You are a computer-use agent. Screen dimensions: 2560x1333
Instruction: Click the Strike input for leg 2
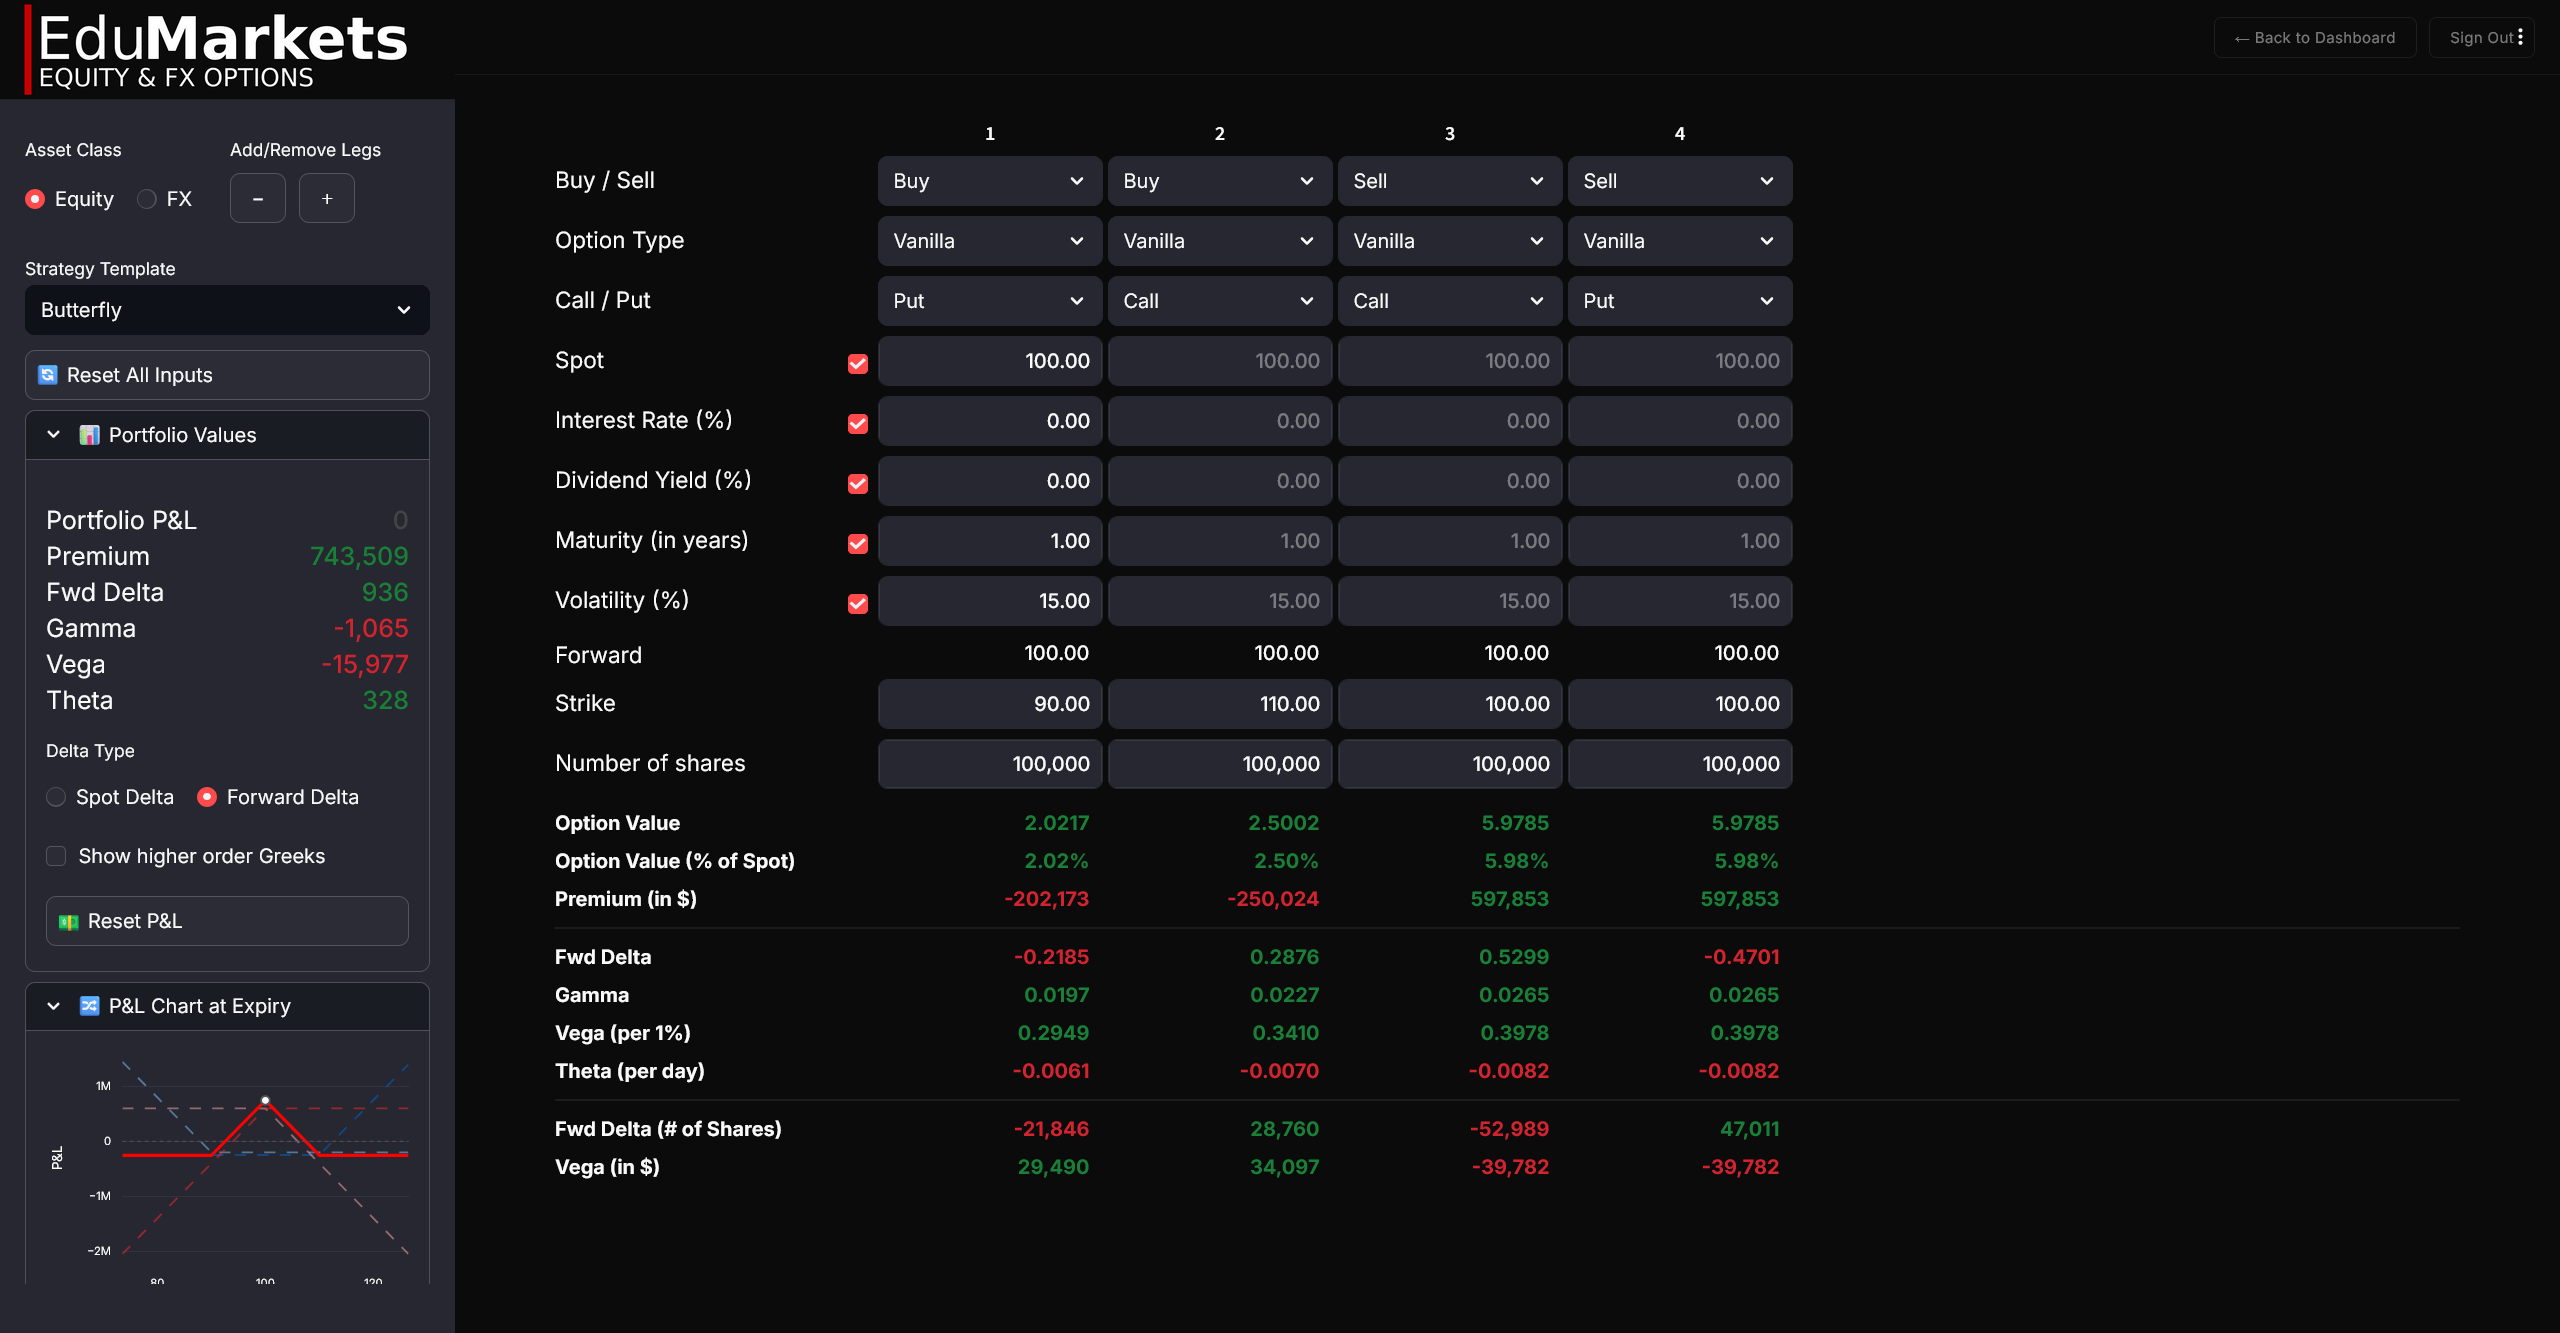[x=1219, y=703]
